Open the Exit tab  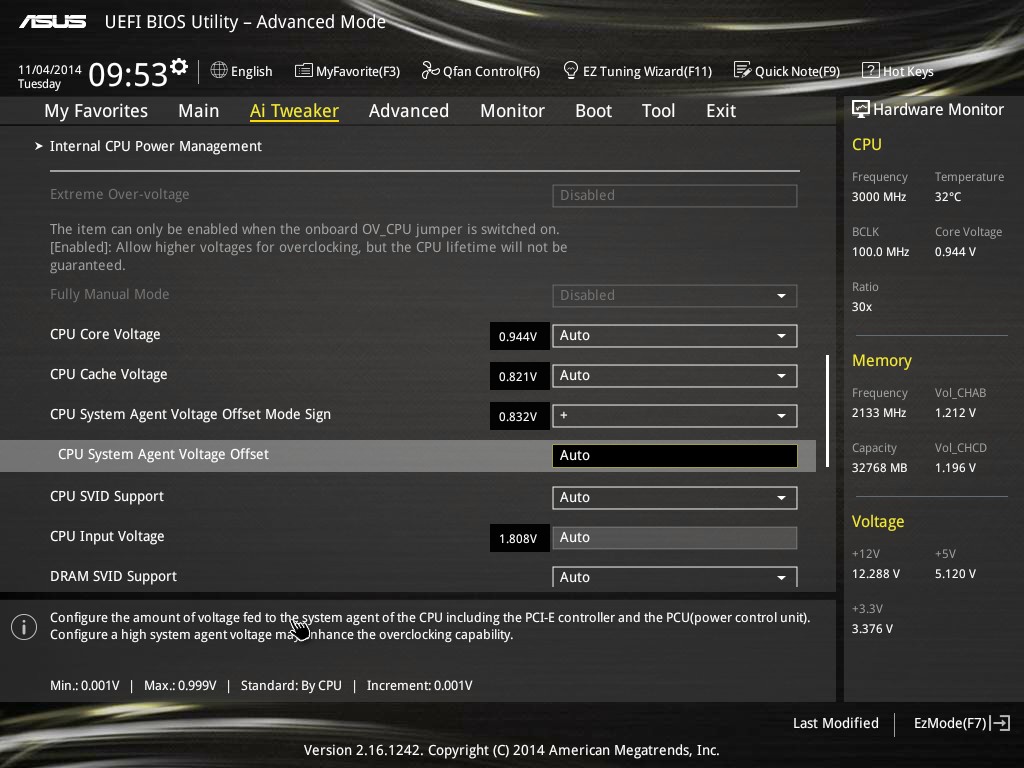721,111
